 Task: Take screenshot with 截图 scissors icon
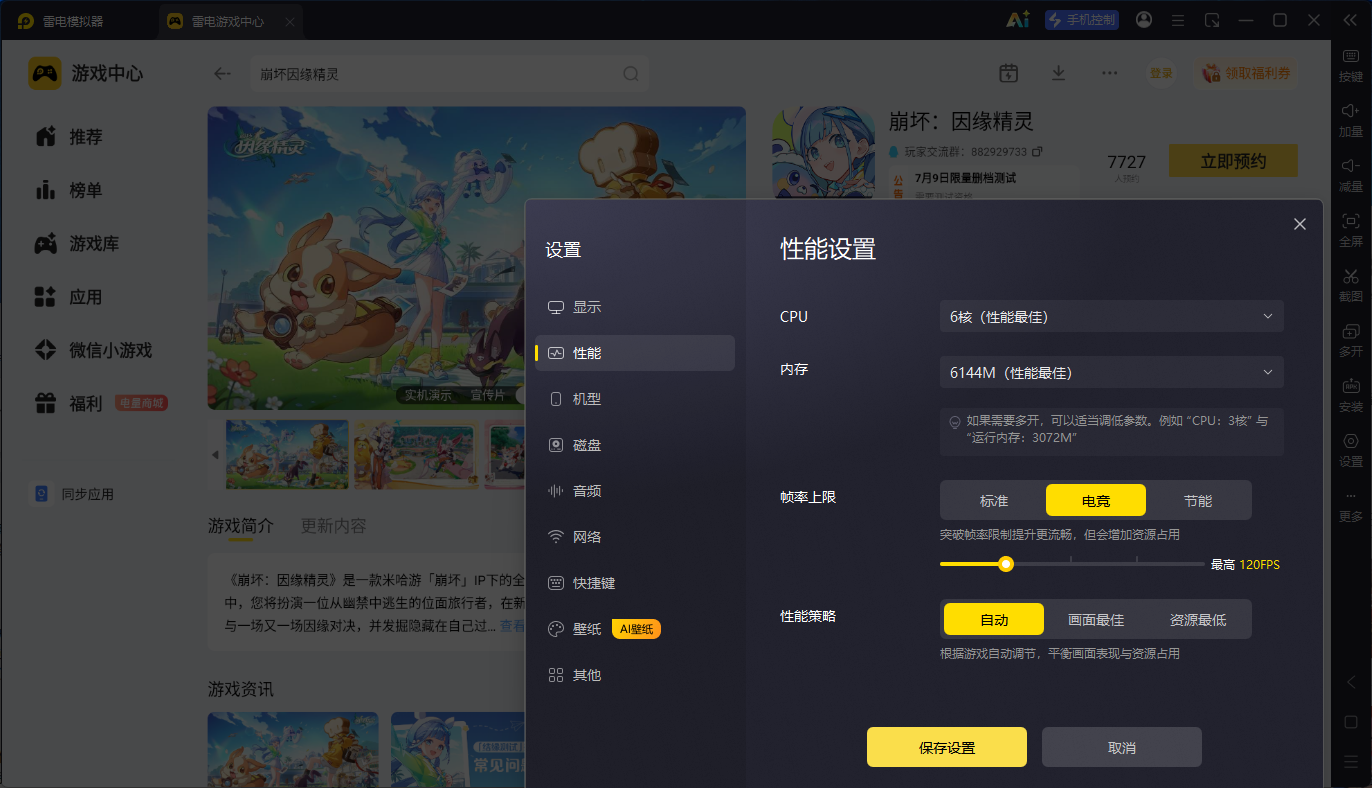[x=1351, y=275]
